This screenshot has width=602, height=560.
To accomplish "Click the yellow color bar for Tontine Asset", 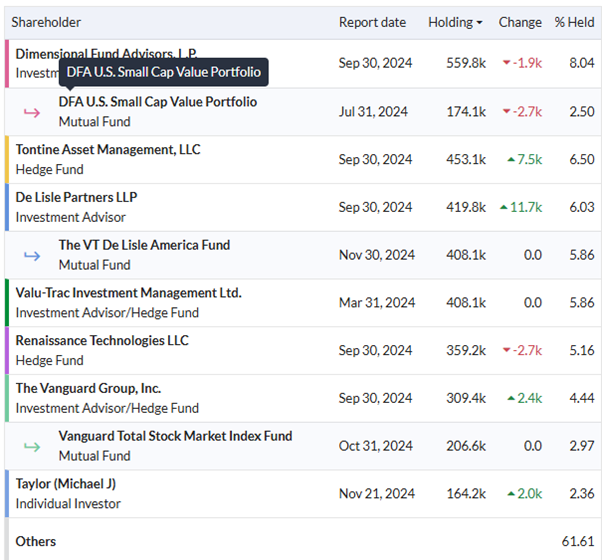I will point(7,159).
